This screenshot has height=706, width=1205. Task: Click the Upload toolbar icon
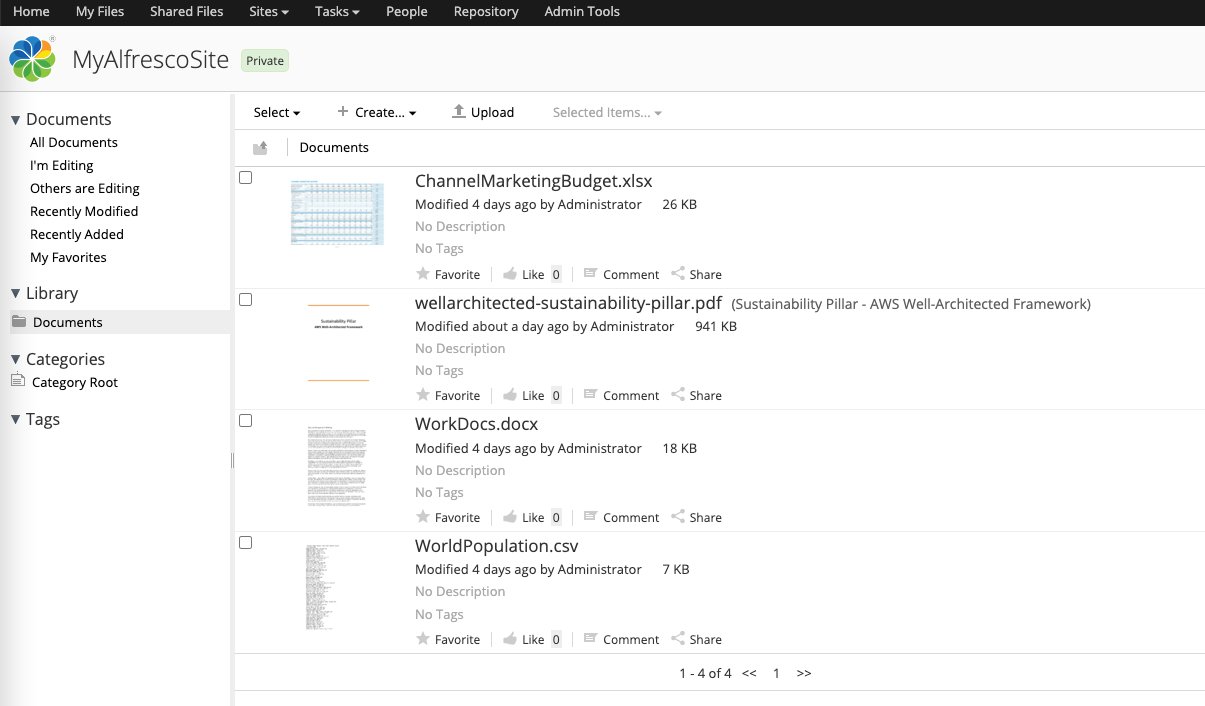(x=459, y=112)
